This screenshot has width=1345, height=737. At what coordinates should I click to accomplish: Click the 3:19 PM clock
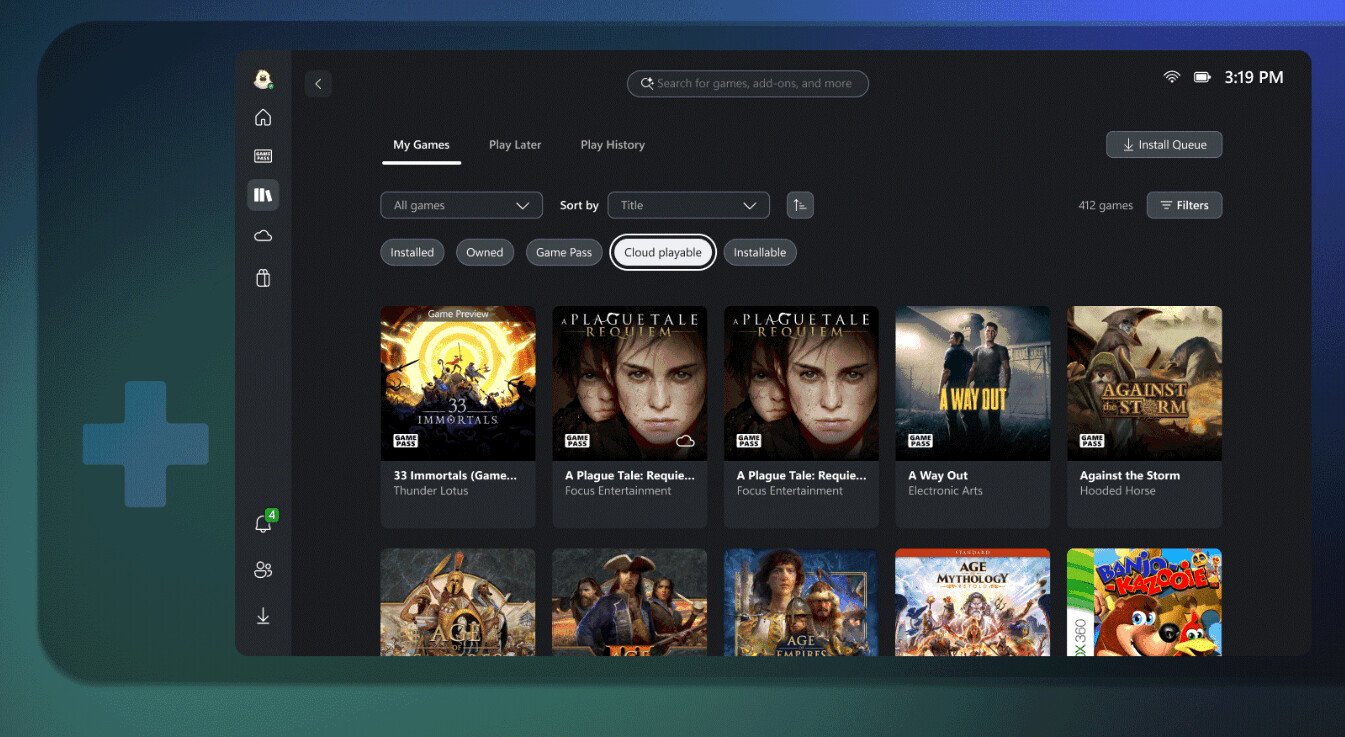[1254, 77]
